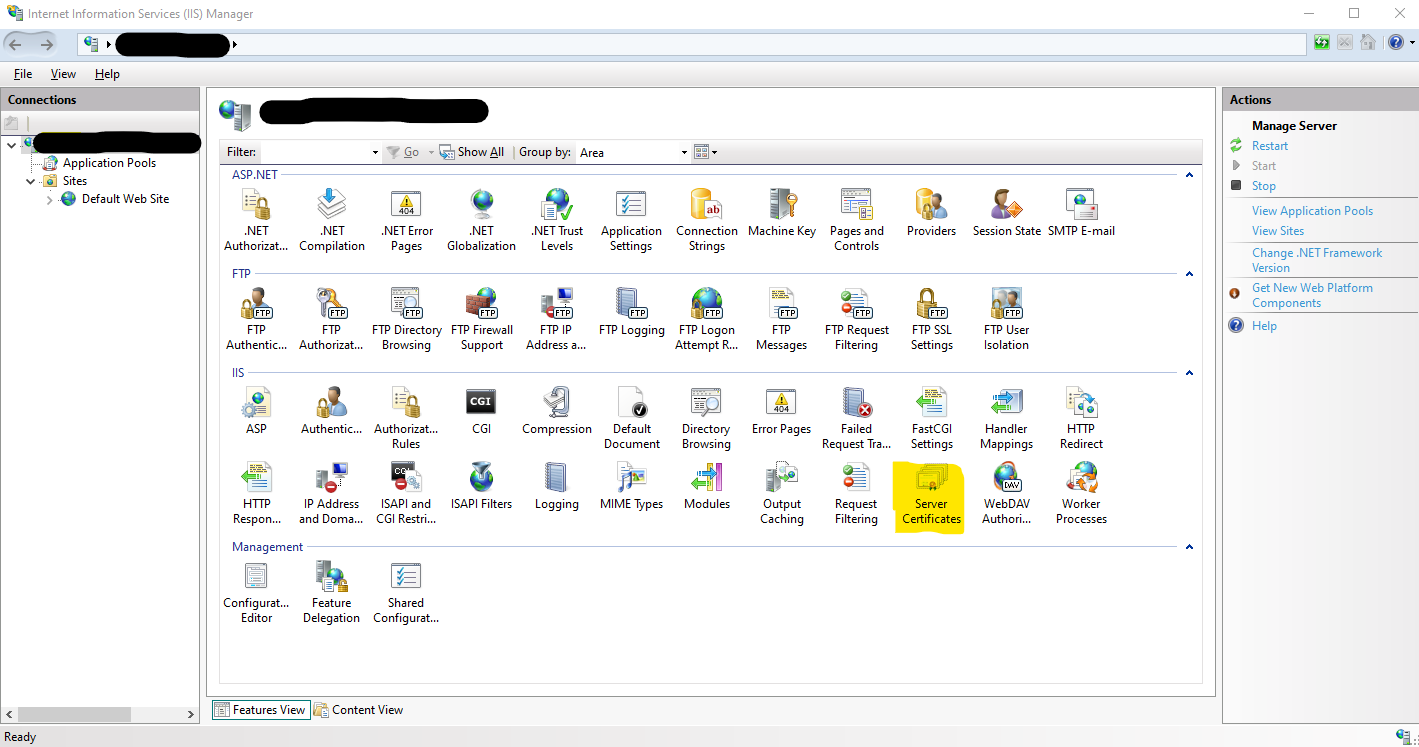Open Directory Browsing under IIS
The image size is (1419, 747).
(x=707, y=418)
